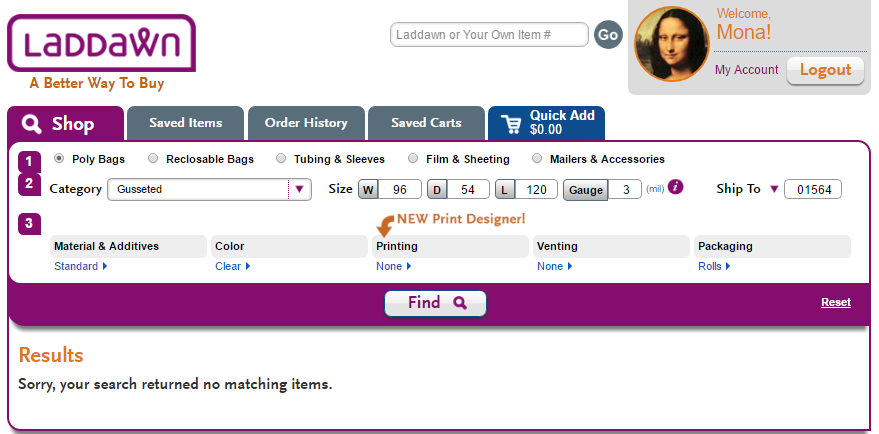Image resolution: width=879 pixels, height=434 pixels.
Task: Click the D size label button
Action: tap(437, 190)
